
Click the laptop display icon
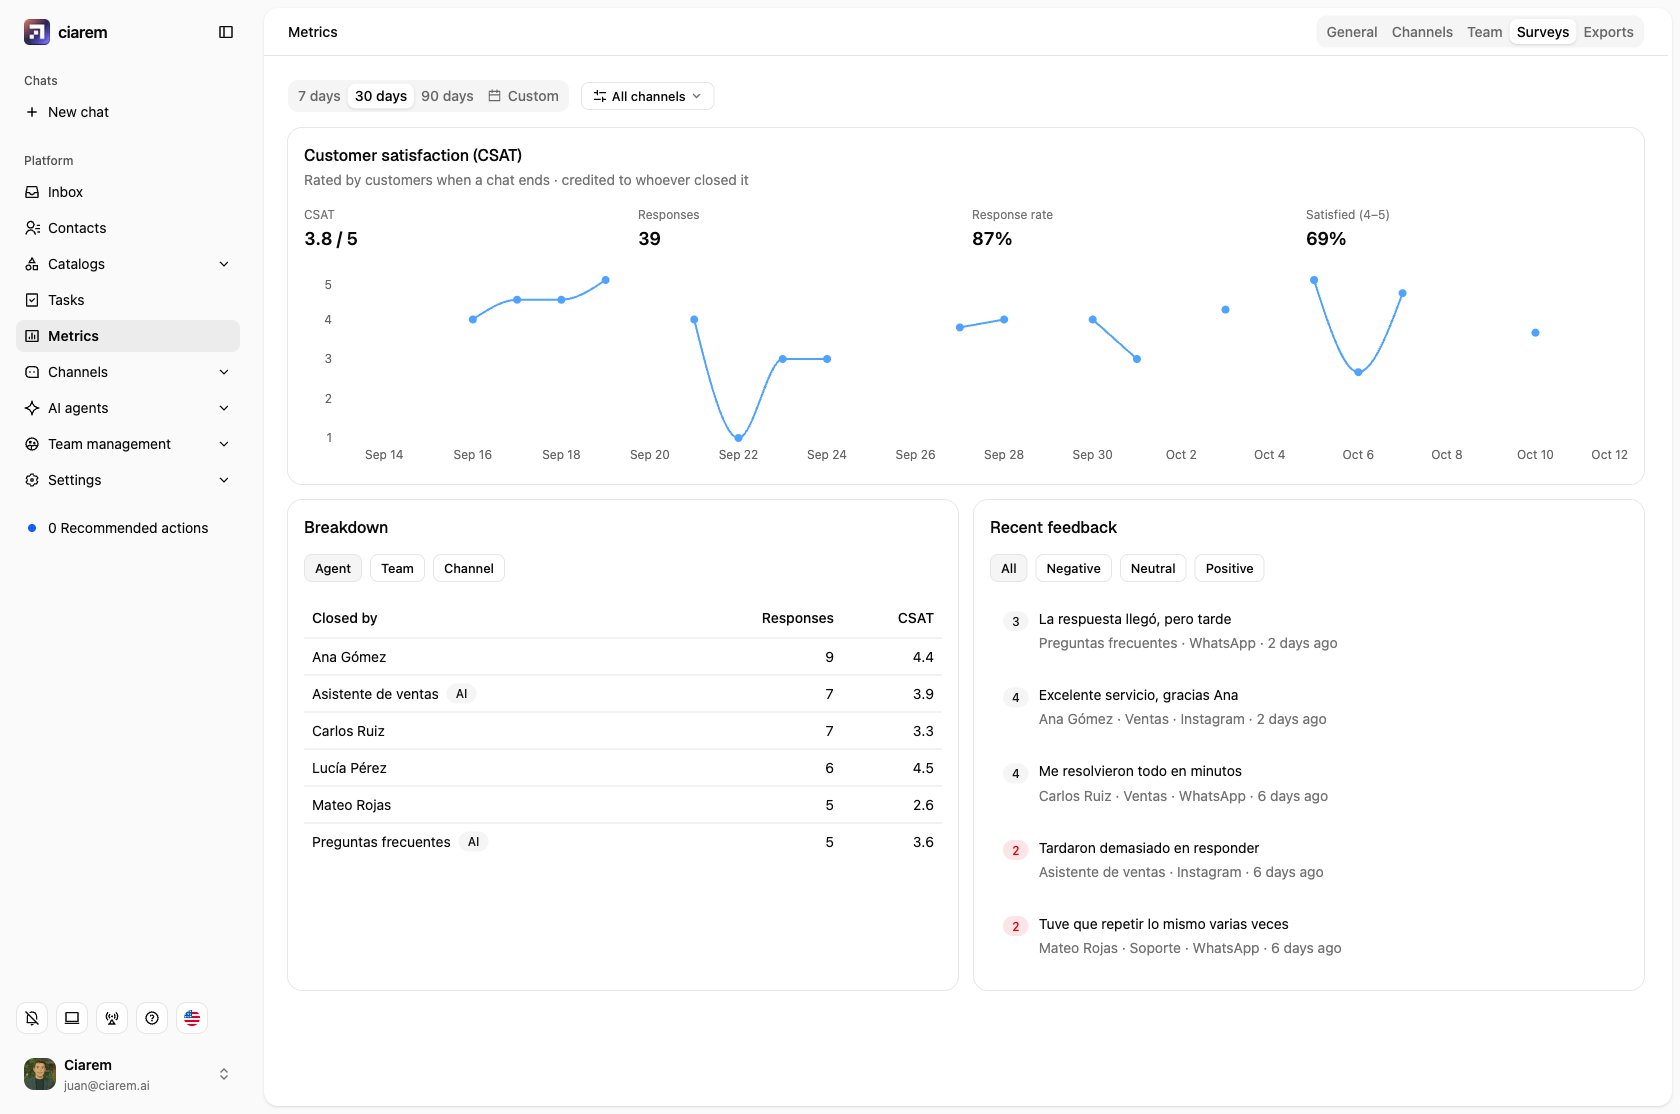(72, 1018)
